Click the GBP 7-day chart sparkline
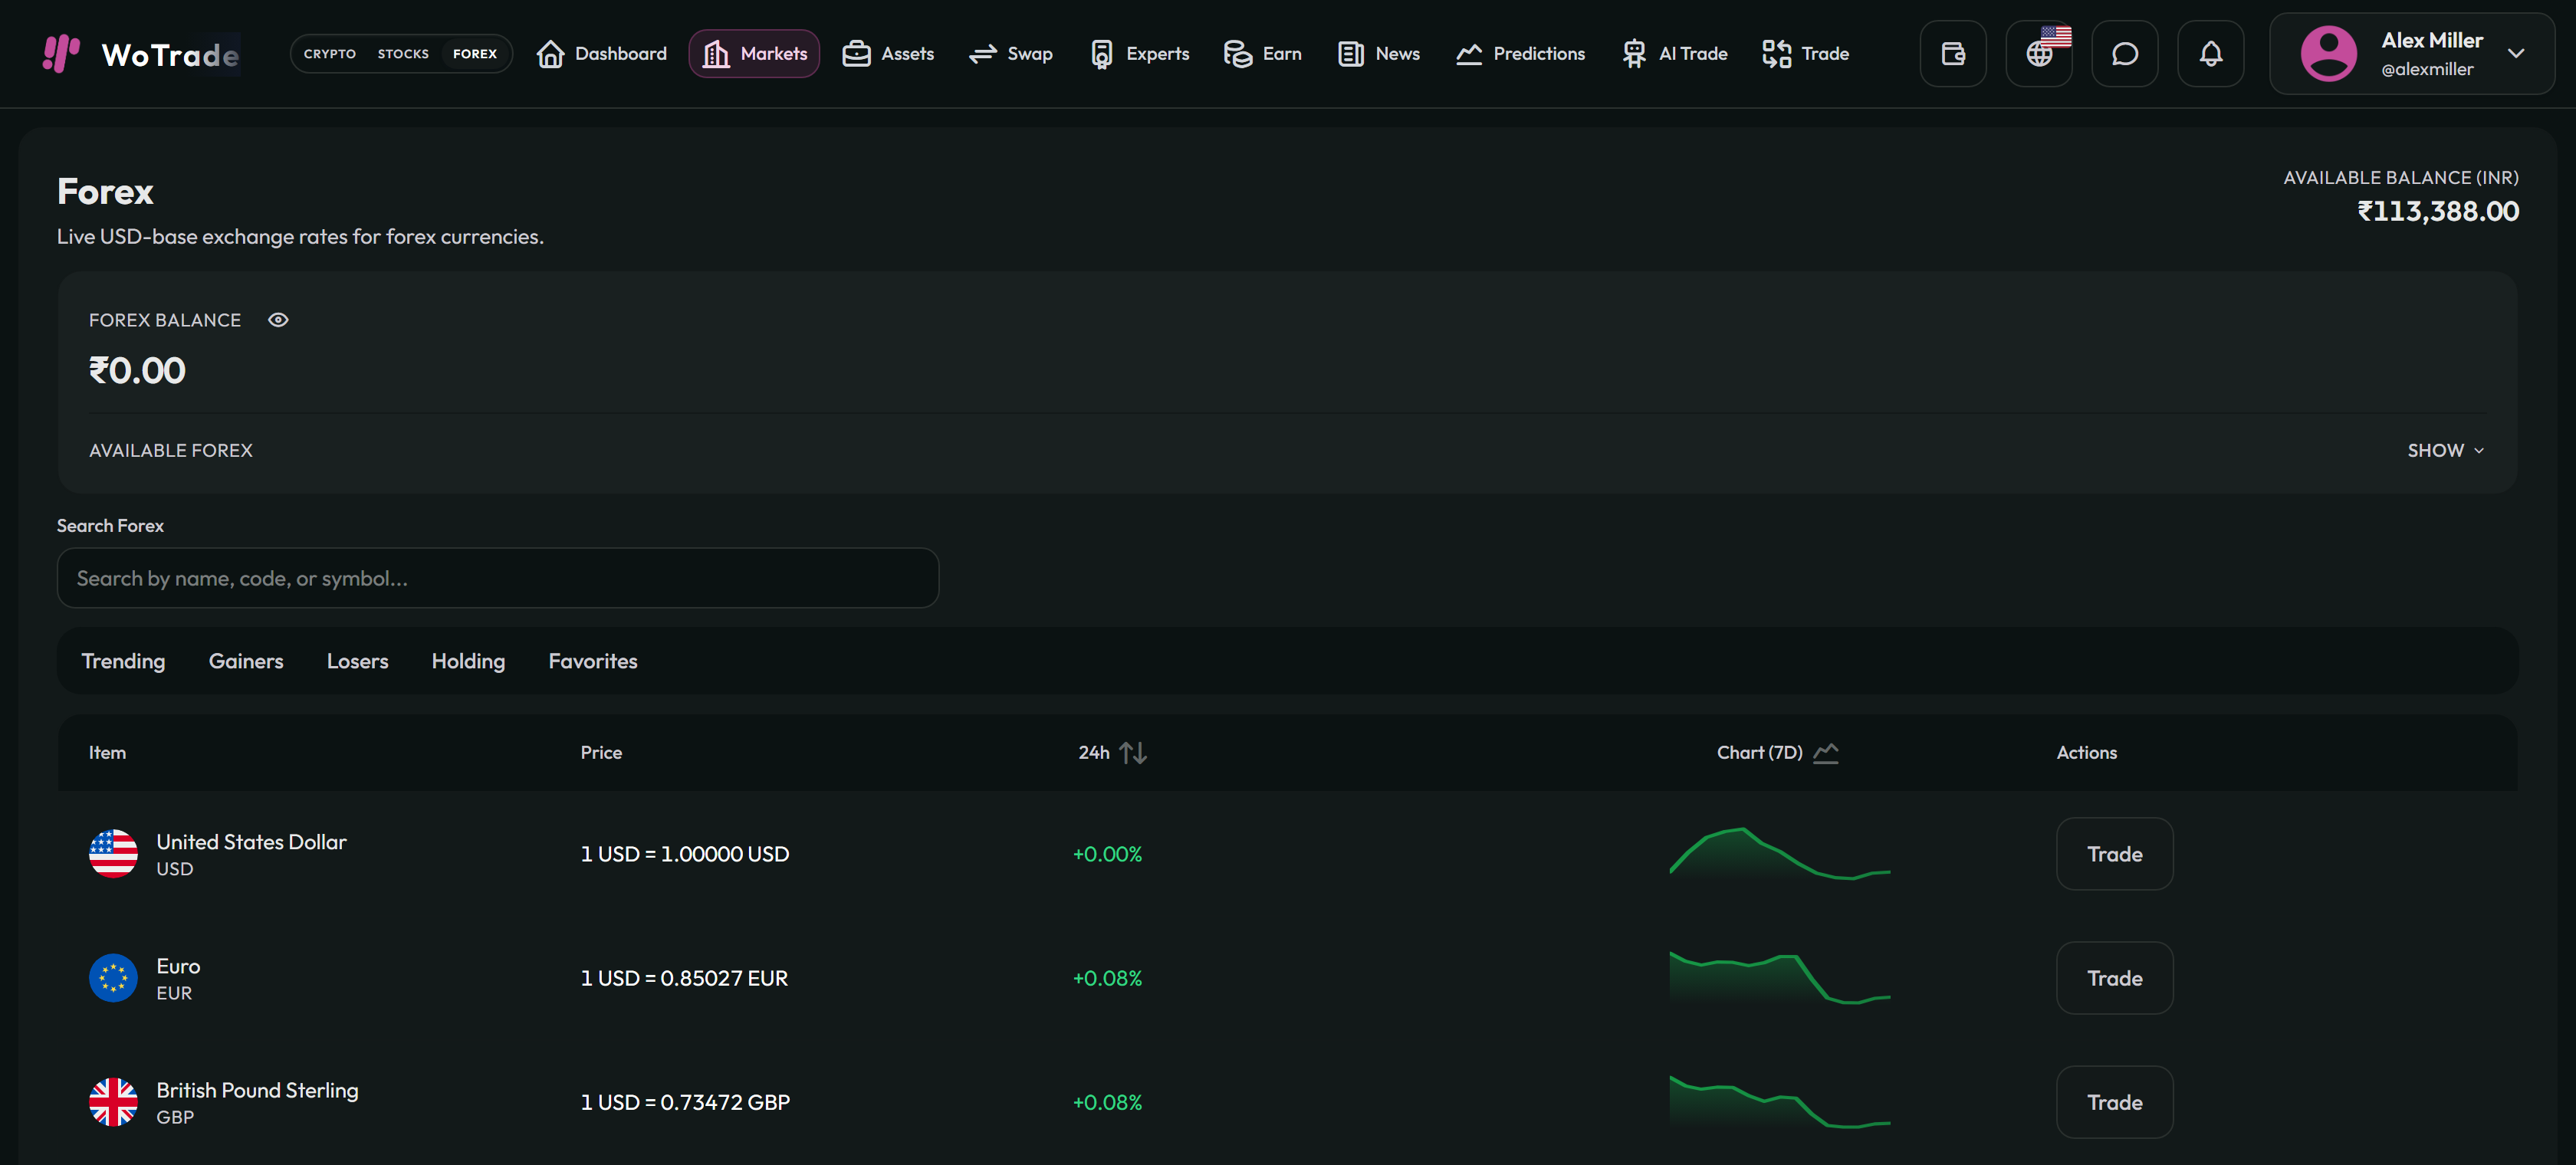 pyautogui.click(x=1779, y=1102)
